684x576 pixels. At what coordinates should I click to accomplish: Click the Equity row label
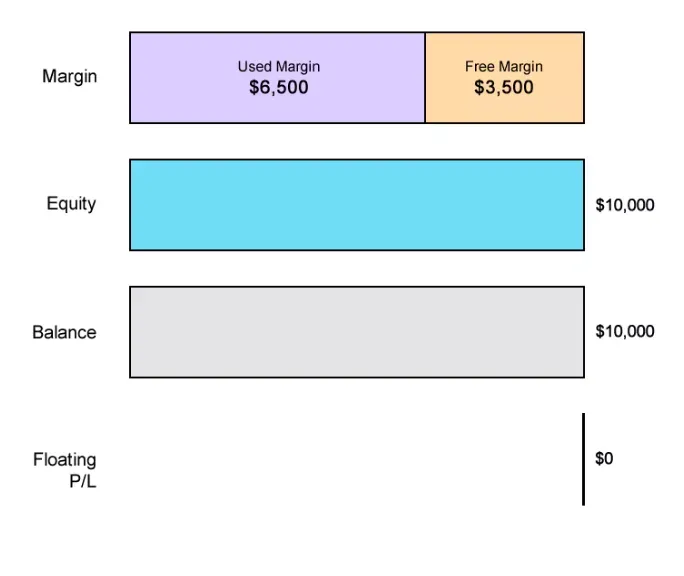pos(71,204)
